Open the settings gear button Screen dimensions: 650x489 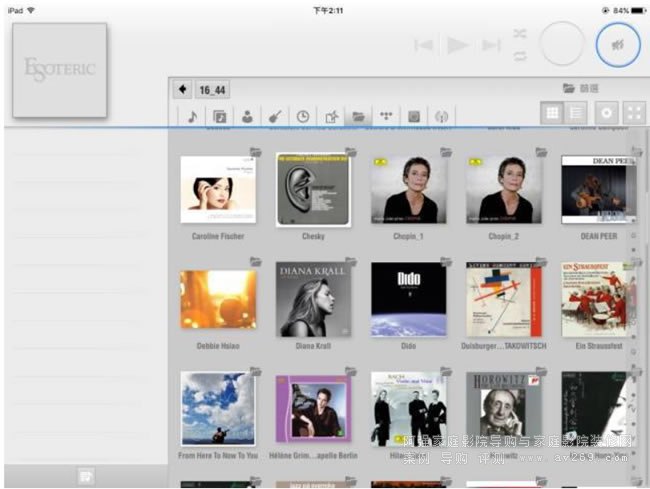coord(606,113)
